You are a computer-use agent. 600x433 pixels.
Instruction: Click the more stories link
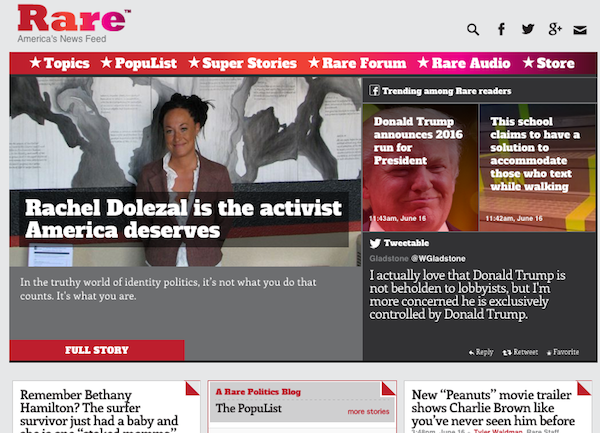click(368, 412)
